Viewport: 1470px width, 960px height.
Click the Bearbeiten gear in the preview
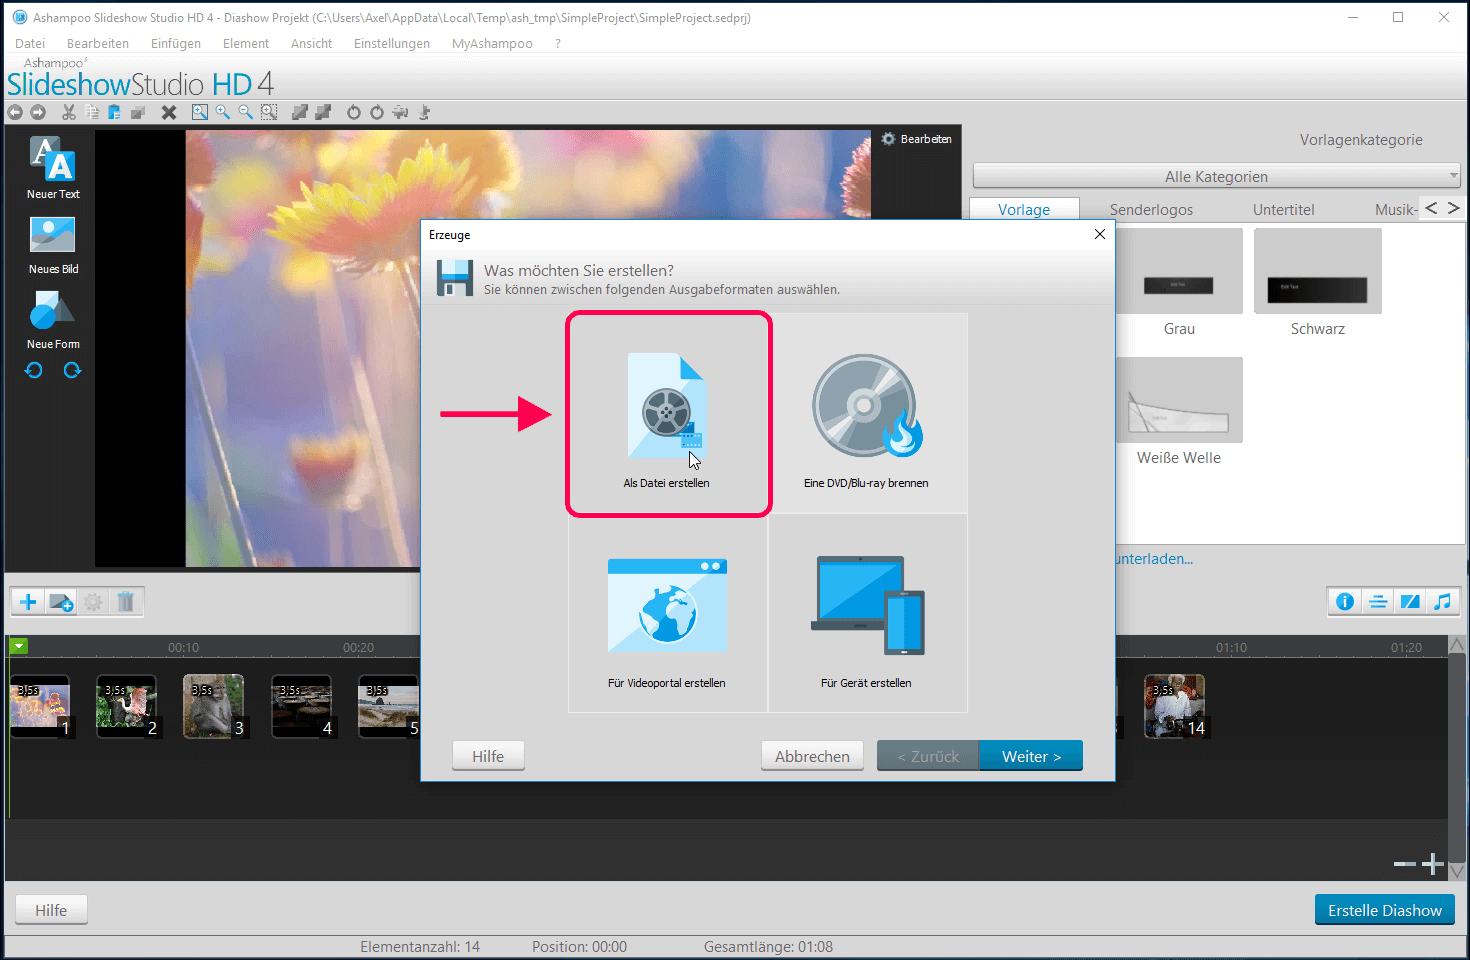[x=916, y=139]
